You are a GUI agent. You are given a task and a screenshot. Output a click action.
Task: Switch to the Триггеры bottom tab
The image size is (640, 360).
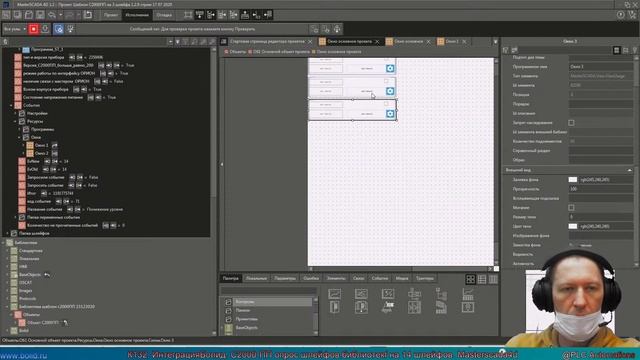point(424,278)
